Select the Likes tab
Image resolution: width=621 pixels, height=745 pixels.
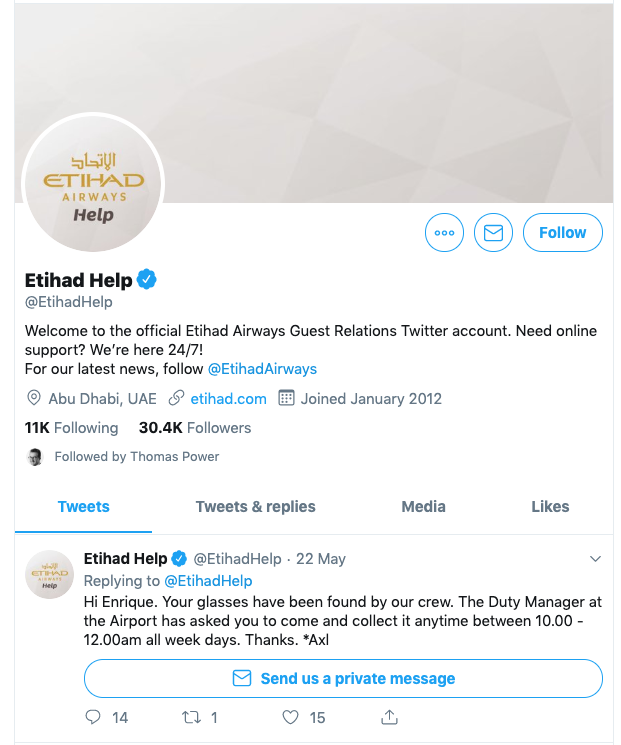pos(550,506)
